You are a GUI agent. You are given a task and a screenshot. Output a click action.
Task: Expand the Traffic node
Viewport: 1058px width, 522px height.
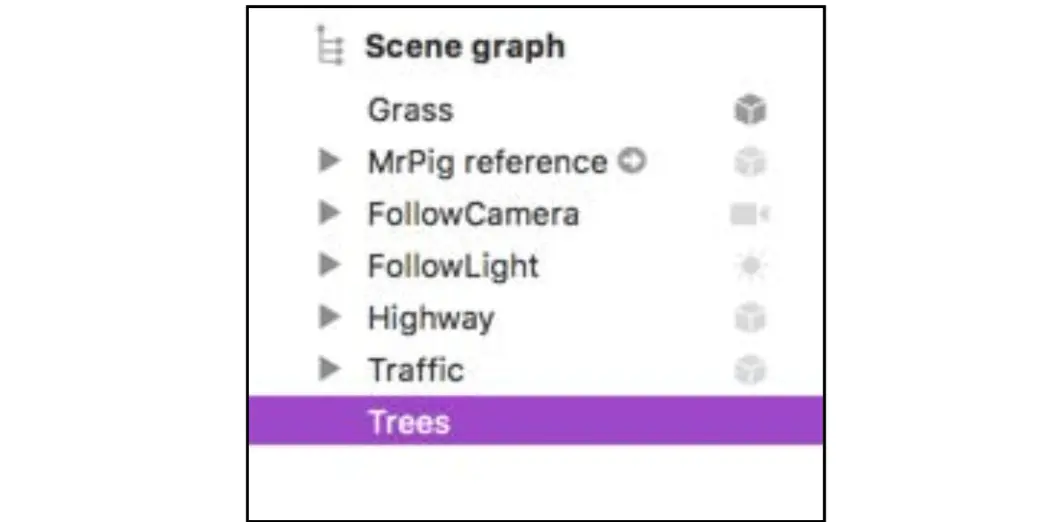pos(329,369)
